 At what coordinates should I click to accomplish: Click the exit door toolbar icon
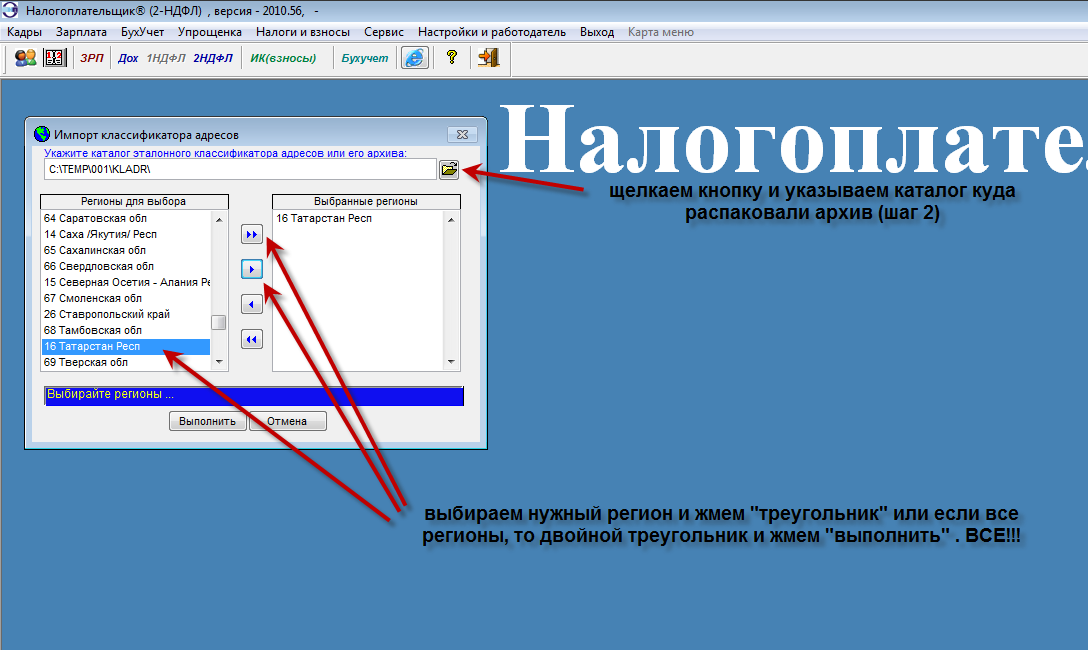point(488,58)
